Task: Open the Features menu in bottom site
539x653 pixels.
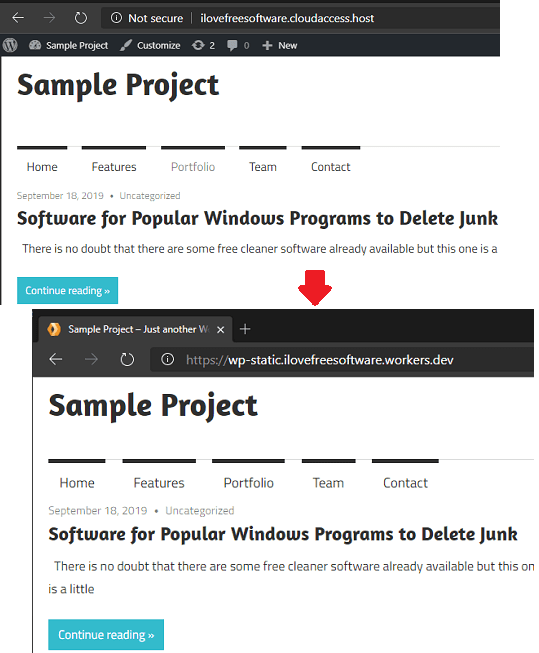Action: point(159,483)
